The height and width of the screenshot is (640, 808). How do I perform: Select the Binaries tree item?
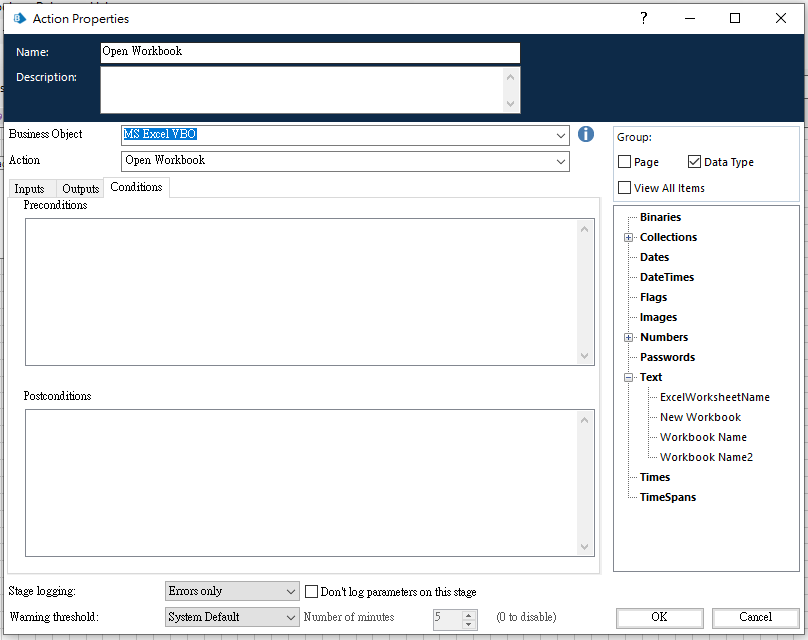(x=660, y=217)
